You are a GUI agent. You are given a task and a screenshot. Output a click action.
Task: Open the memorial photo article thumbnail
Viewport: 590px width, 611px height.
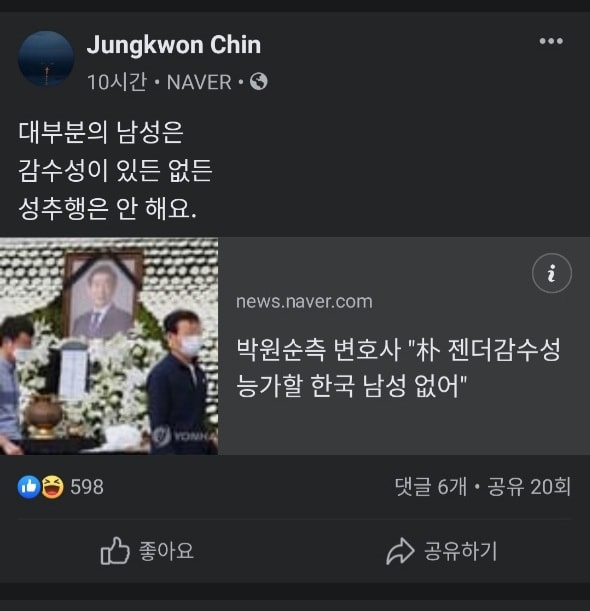pyautogui.click(x=109, y=346)
